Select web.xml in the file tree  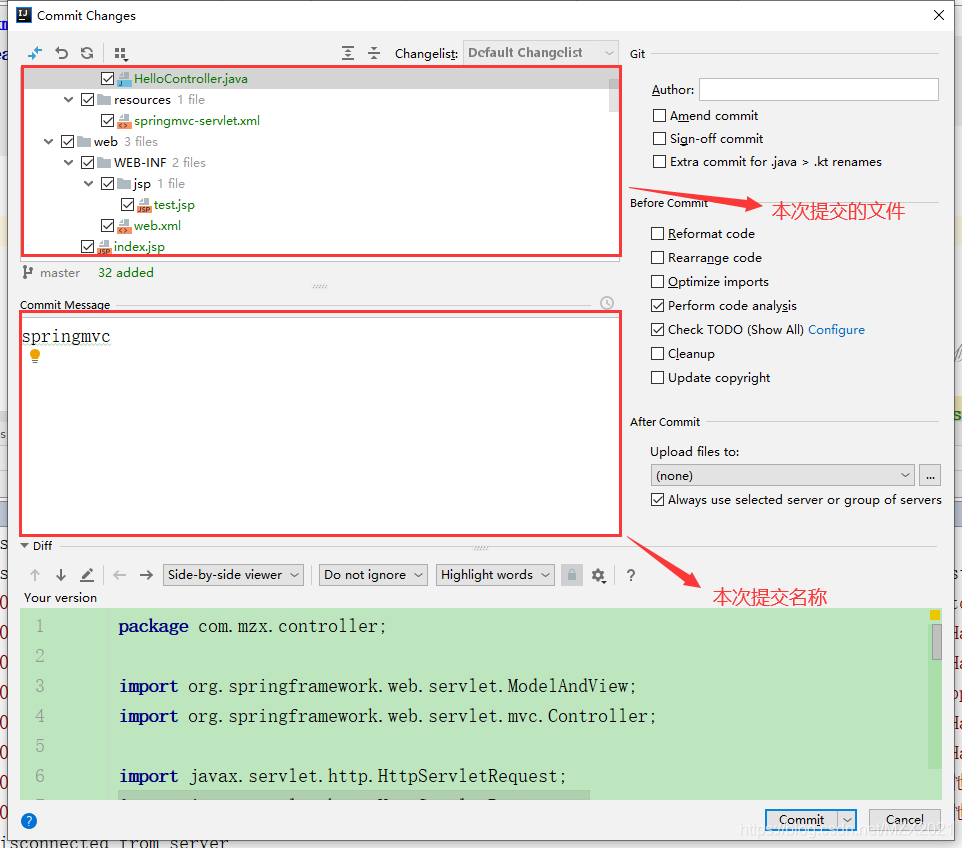(158, 226)
